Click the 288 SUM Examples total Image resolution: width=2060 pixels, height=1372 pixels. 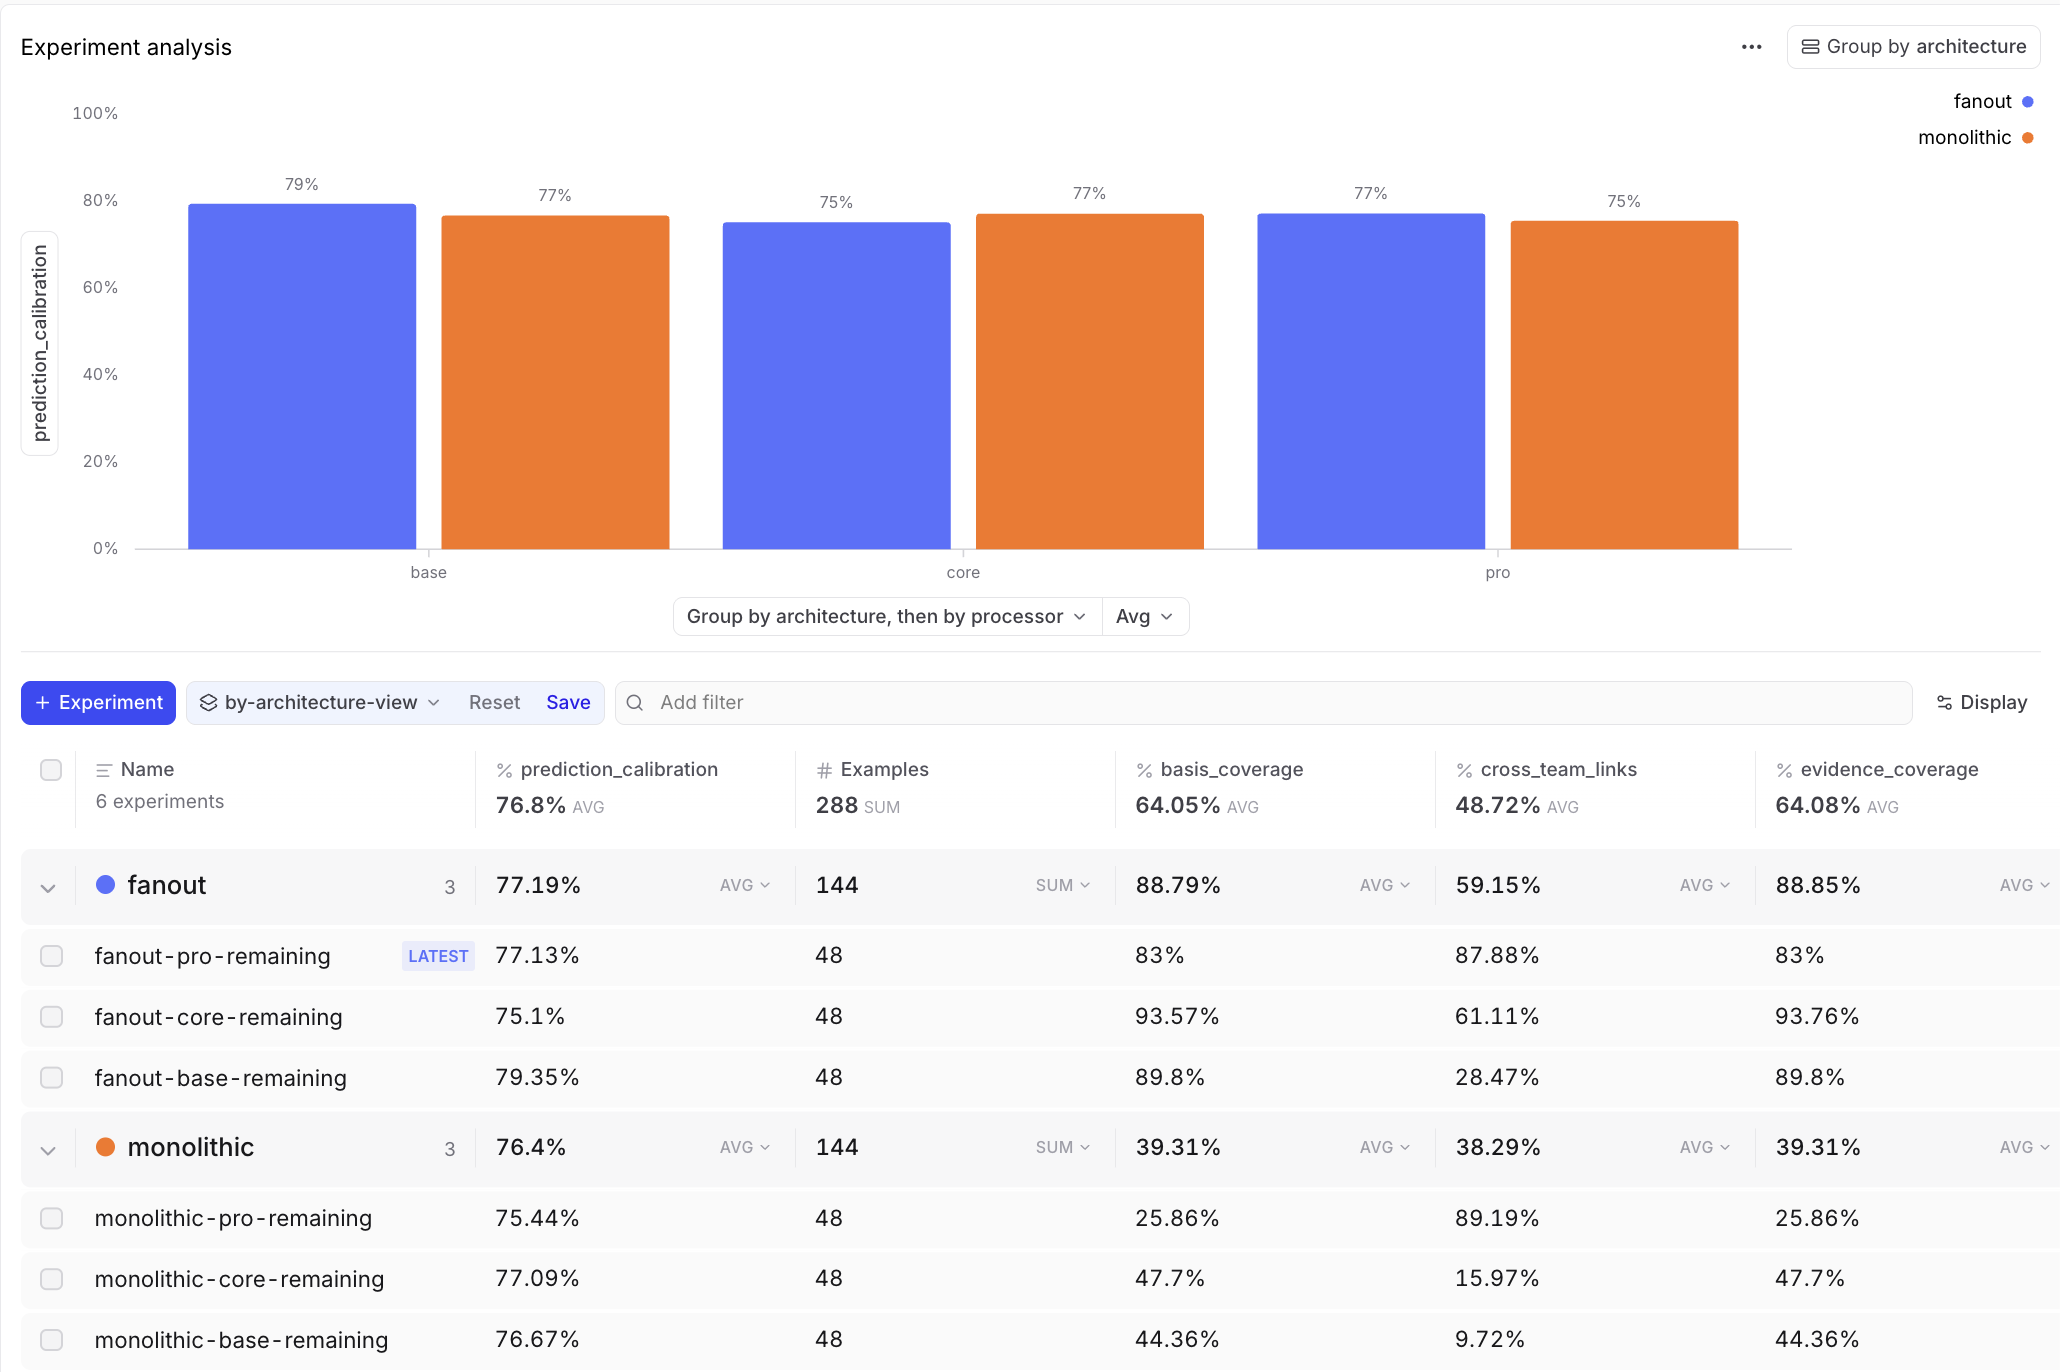point(858,806)
